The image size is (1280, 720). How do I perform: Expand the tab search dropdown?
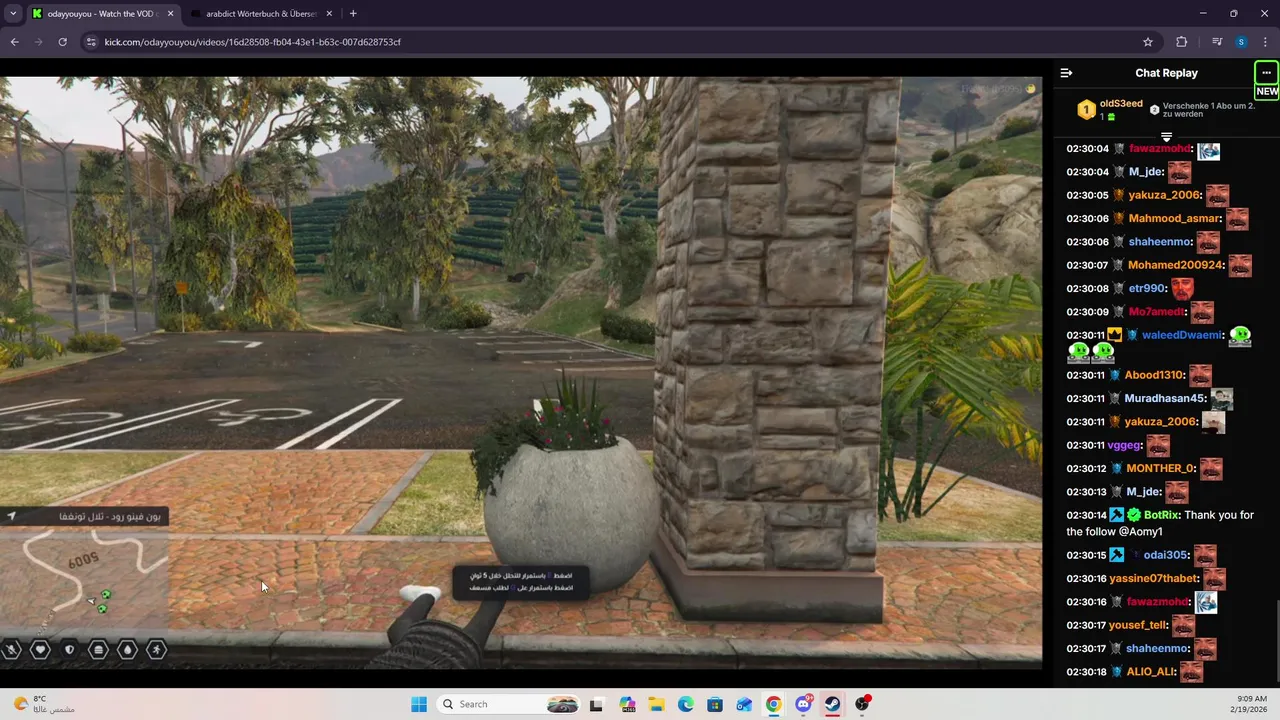[x=13, y=13]
